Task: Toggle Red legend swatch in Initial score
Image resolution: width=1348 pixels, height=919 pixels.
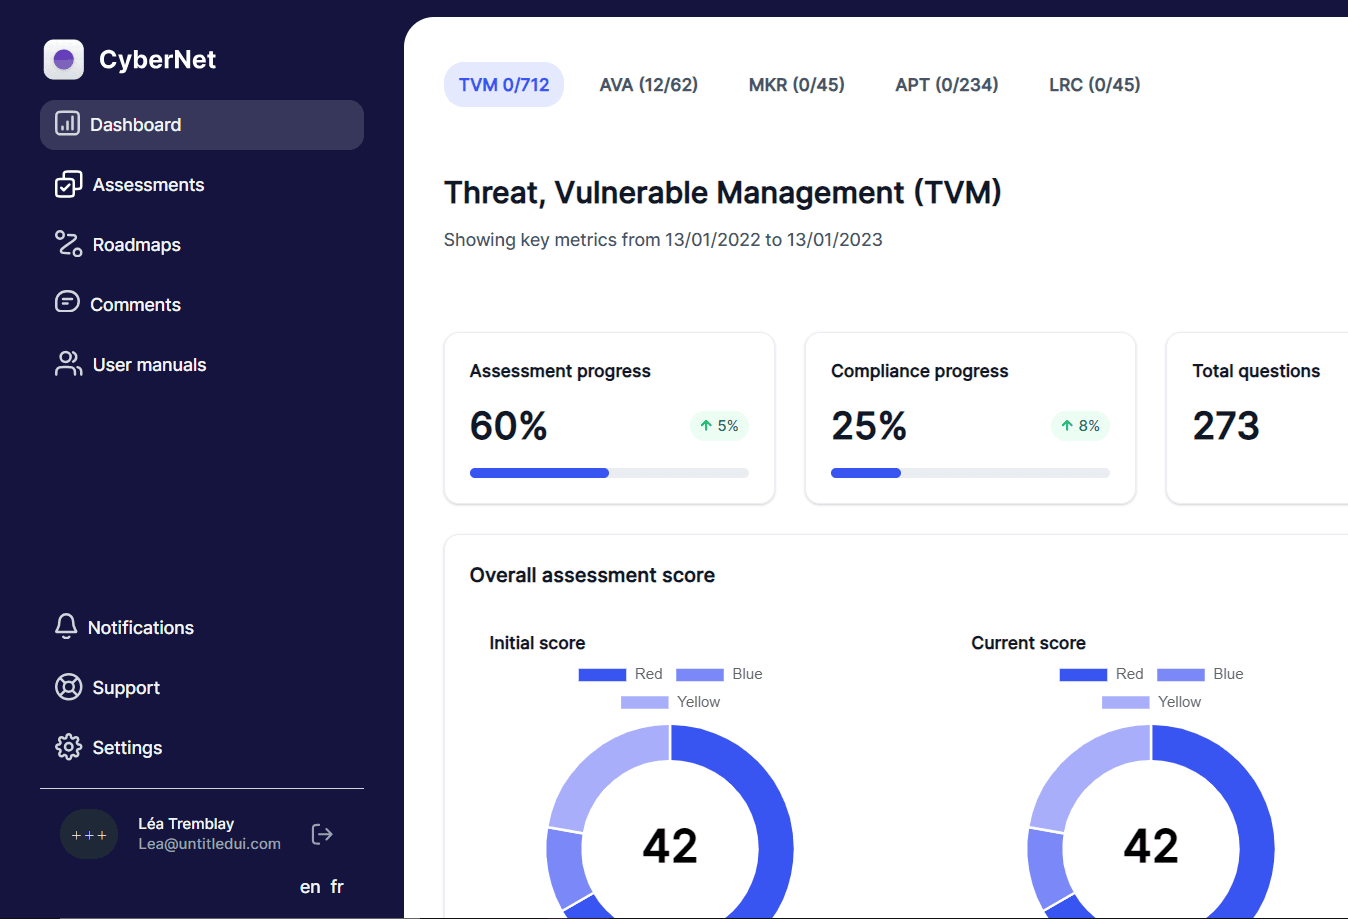Action: coord(602,675)
